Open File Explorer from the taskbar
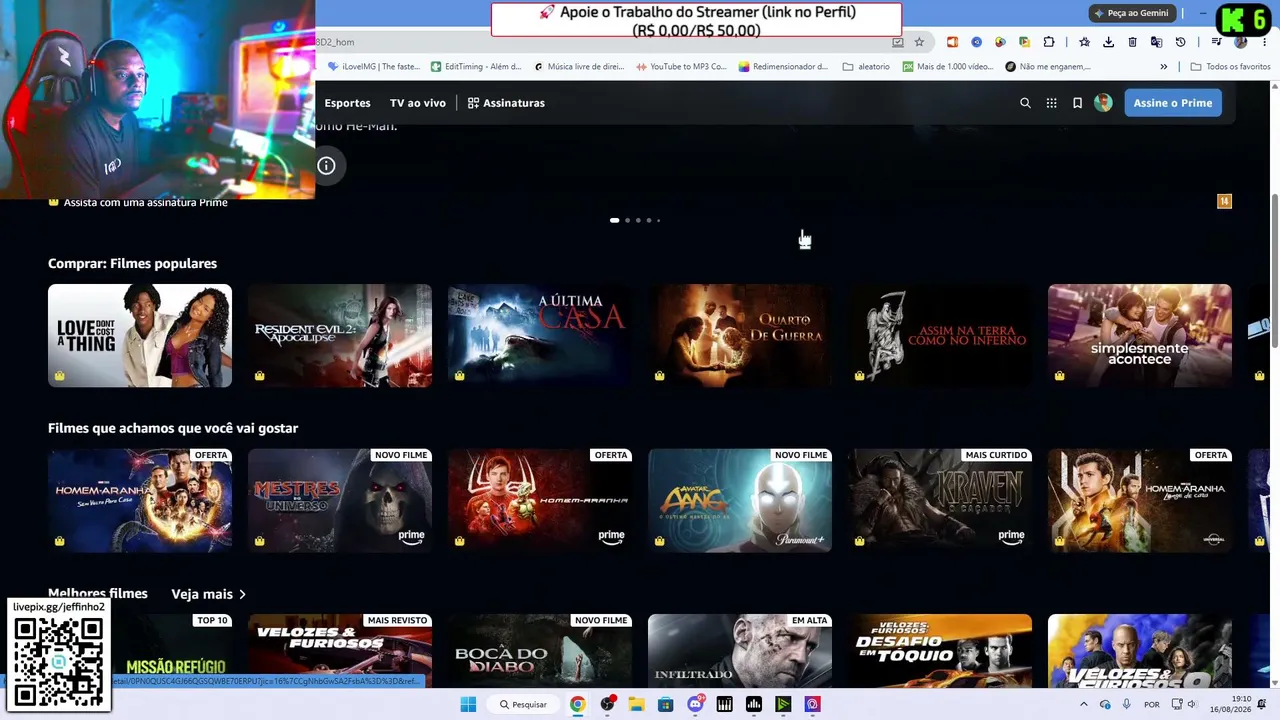Image resolution: width=1280 pixels, height=720 pixels. coord(636,704)
